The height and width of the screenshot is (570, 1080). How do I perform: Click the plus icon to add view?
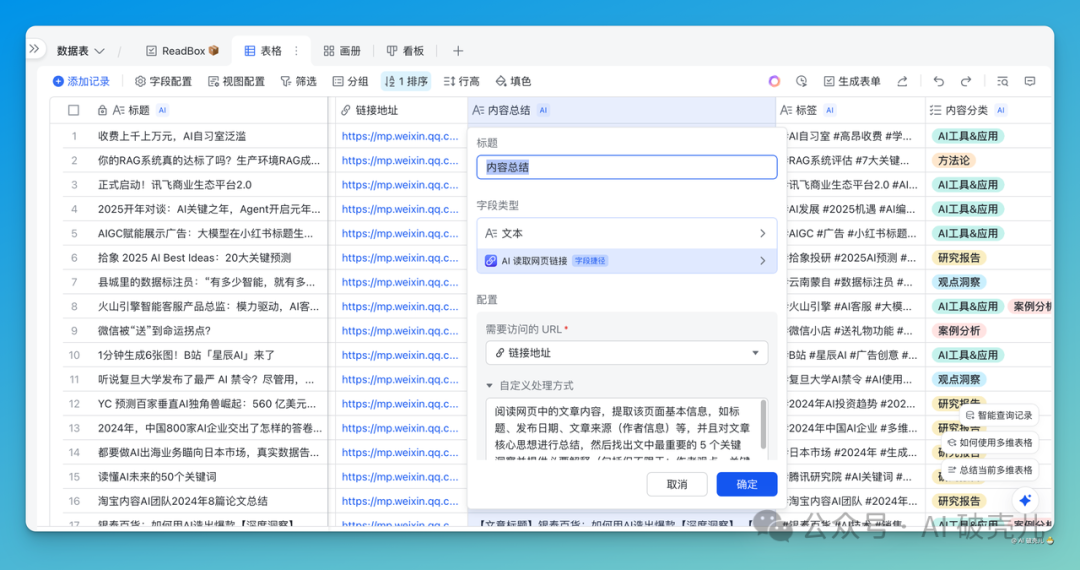[x=458, y=51]
